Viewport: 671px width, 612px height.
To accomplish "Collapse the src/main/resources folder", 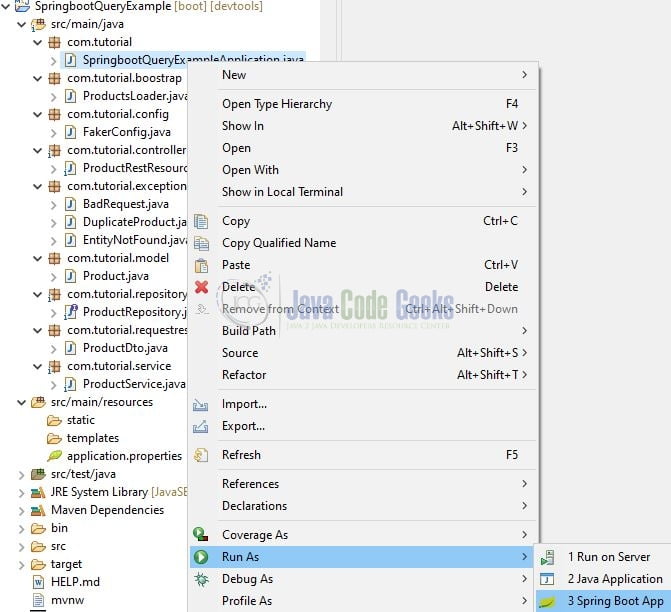I will click(x=21, y=402).
